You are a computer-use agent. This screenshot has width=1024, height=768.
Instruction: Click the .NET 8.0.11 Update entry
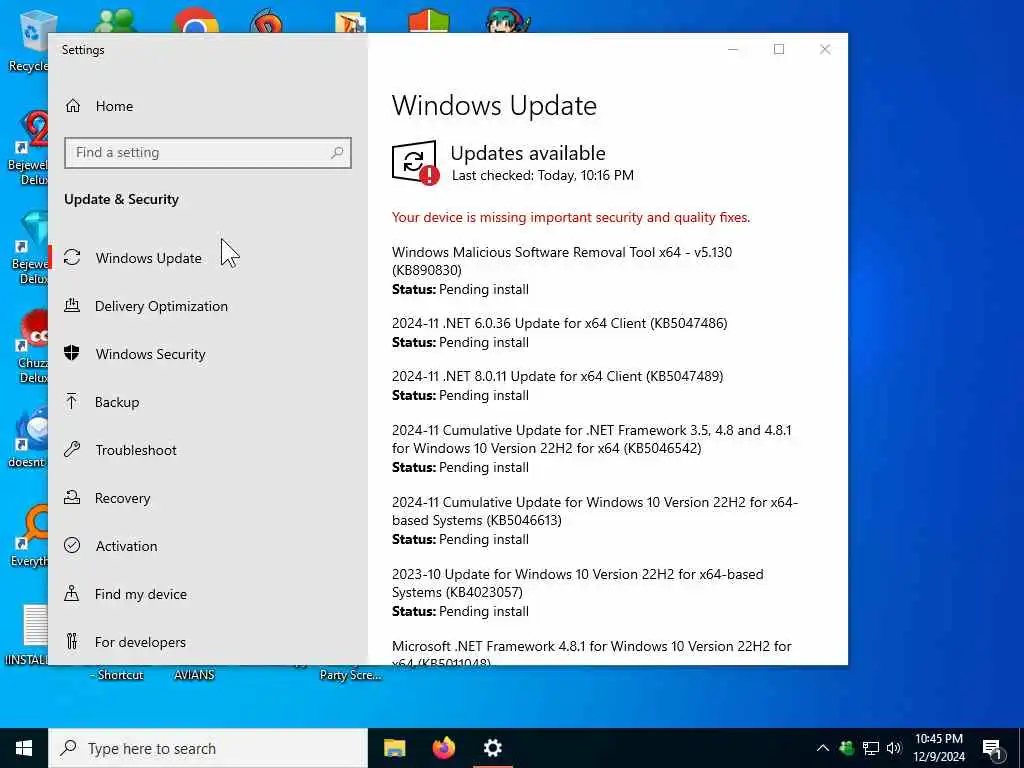[x=558, y=385]
